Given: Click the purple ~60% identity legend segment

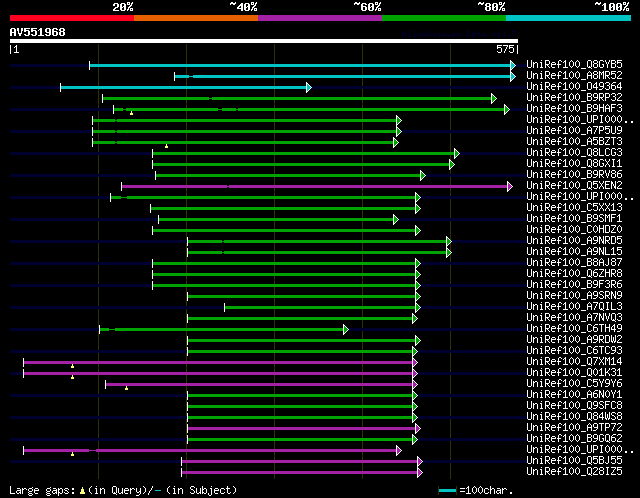Looking at the screenshot, I should [320, 18].
